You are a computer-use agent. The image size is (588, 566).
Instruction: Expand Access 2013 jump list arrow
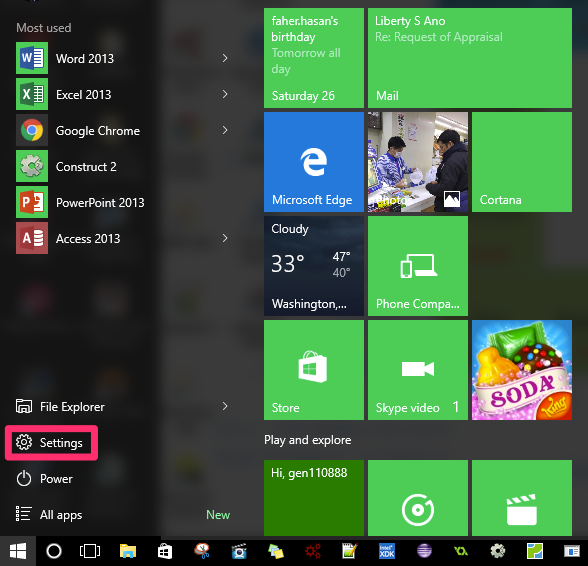(x=225, y=238)
